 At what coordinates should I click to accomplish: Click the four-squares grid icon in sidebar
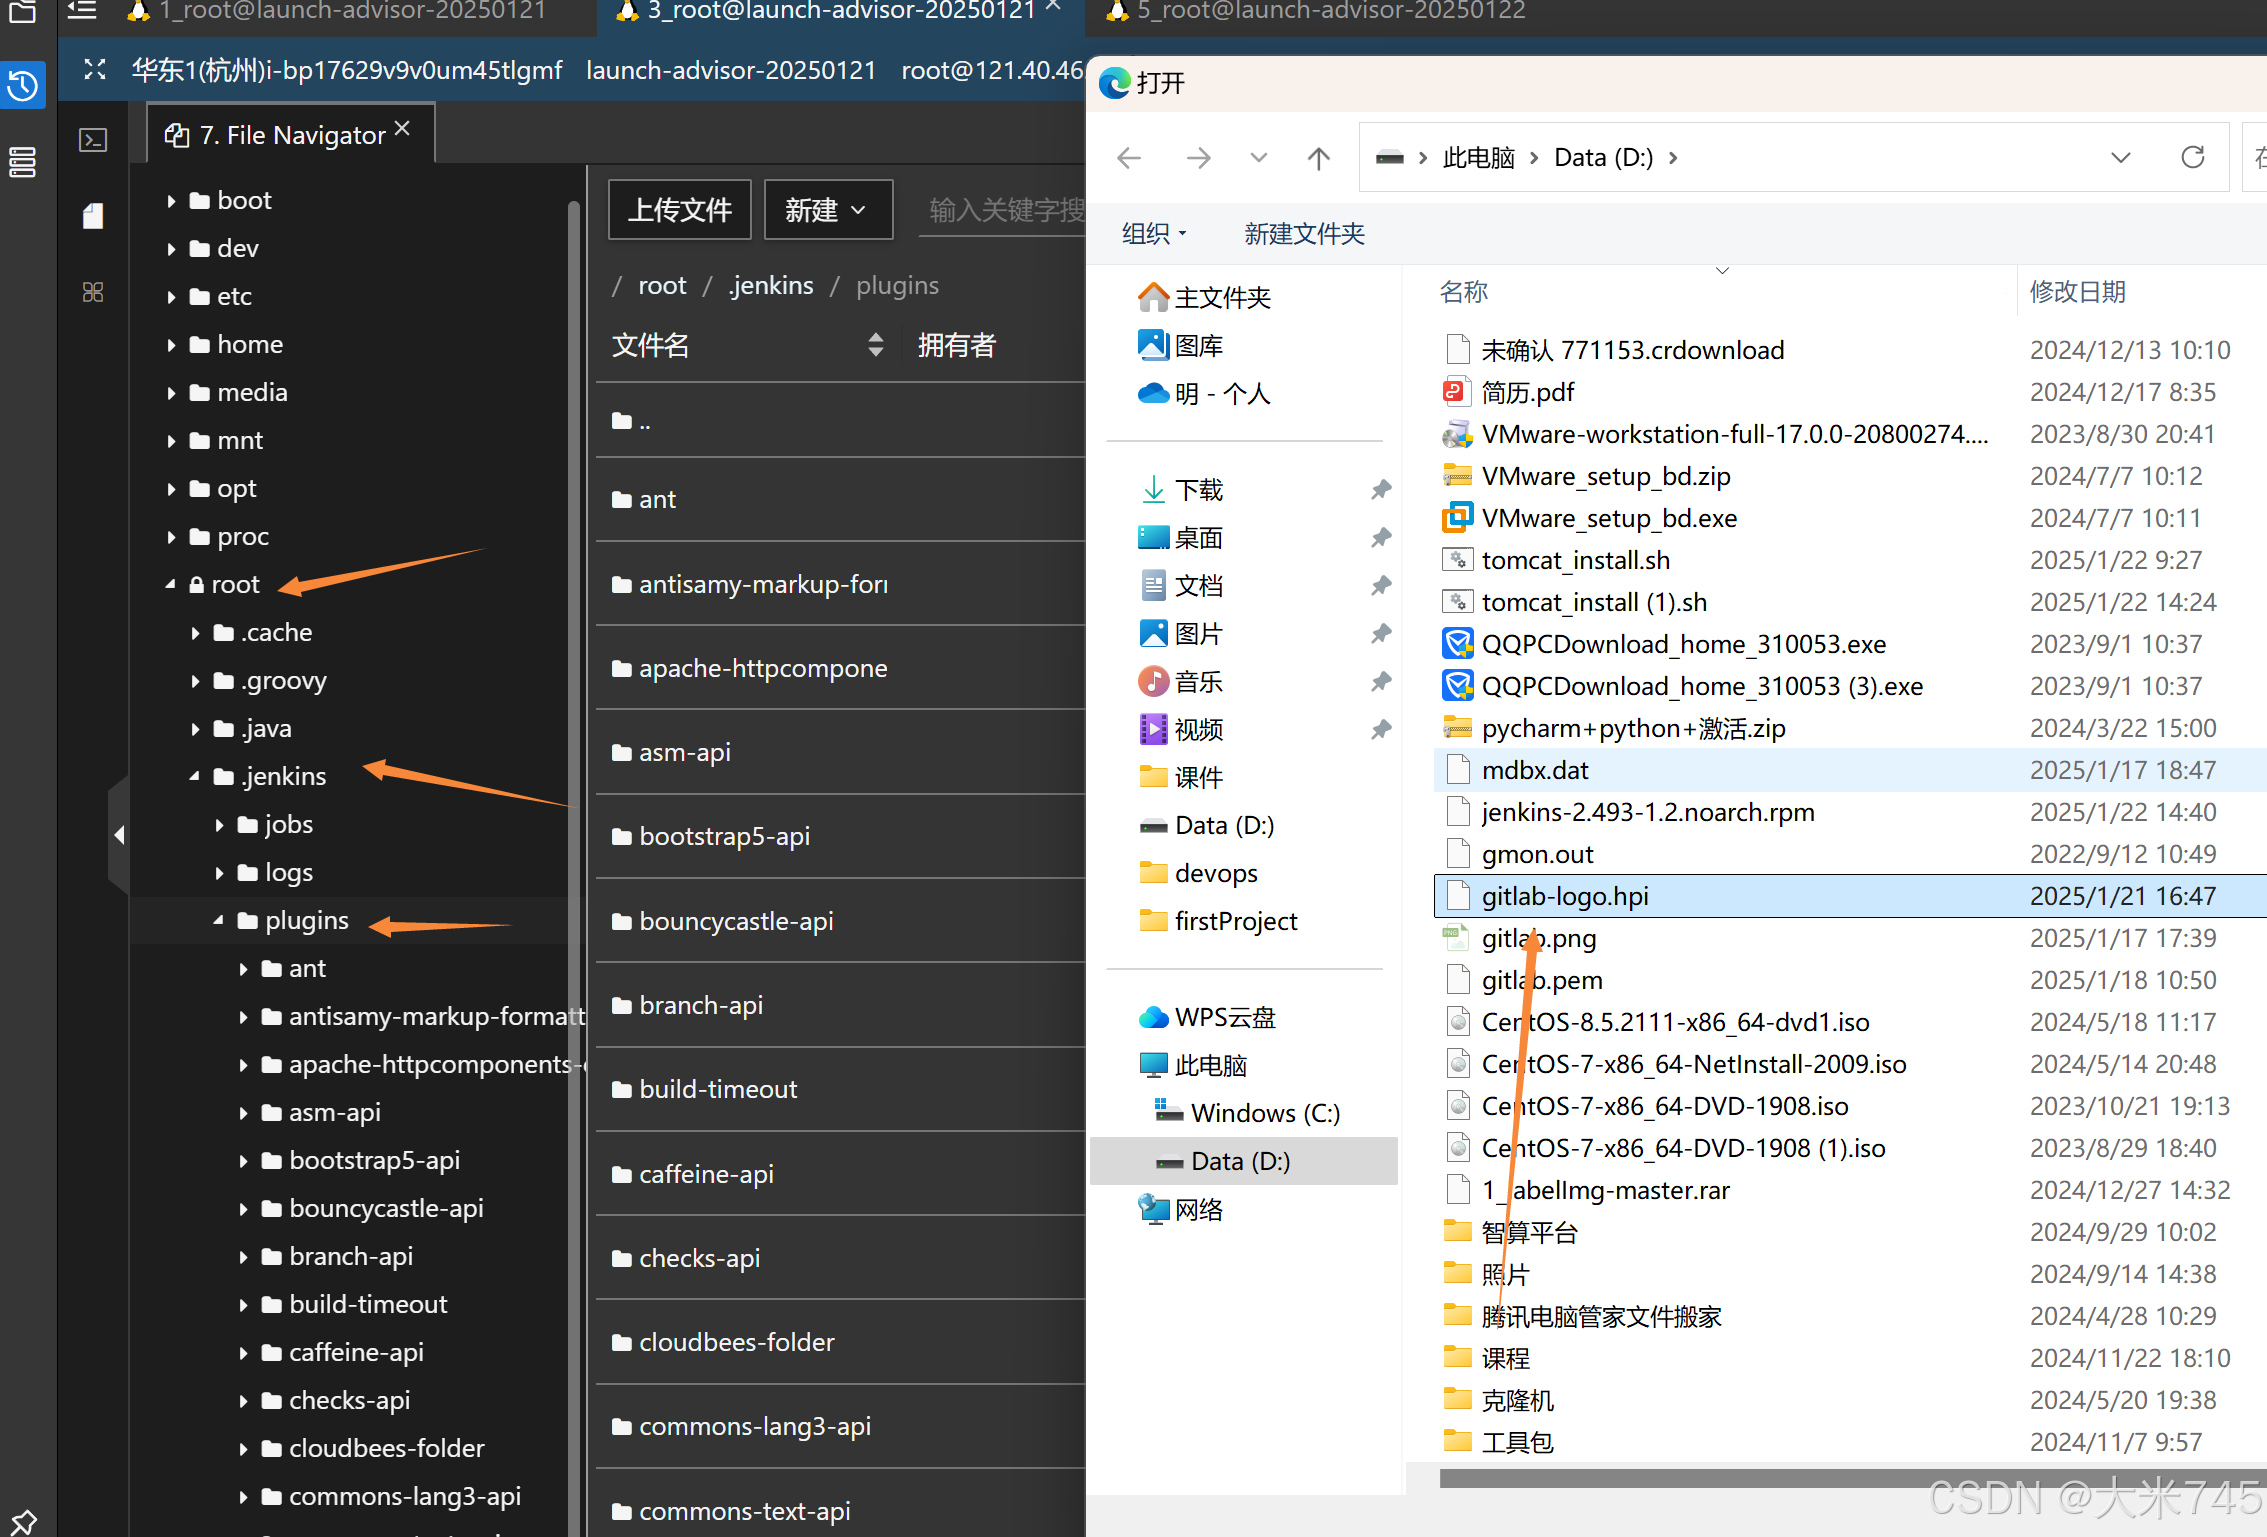tap(93, 292)
